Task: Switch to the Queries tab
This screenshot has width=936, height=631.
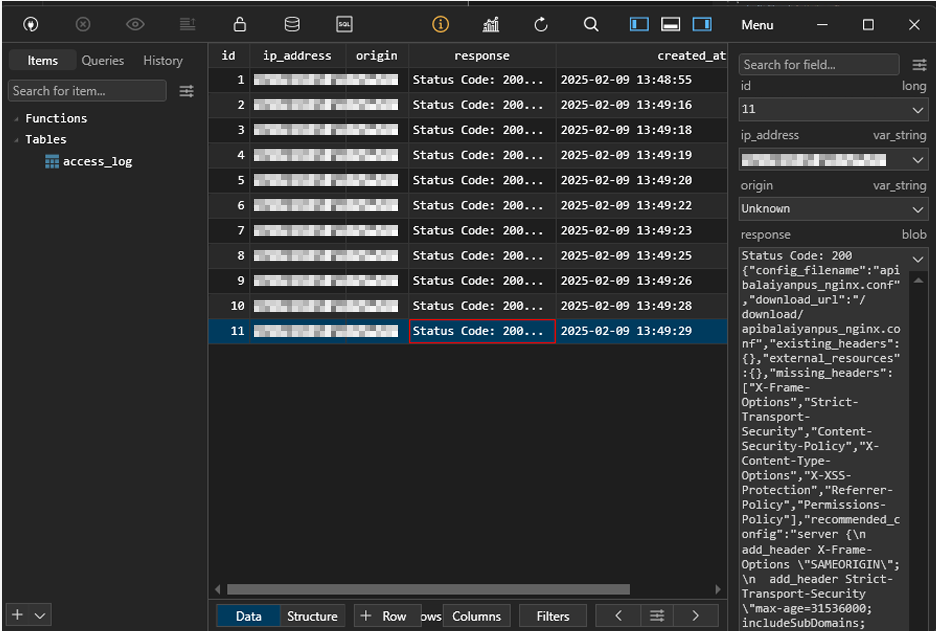Action: coord(102,60)
